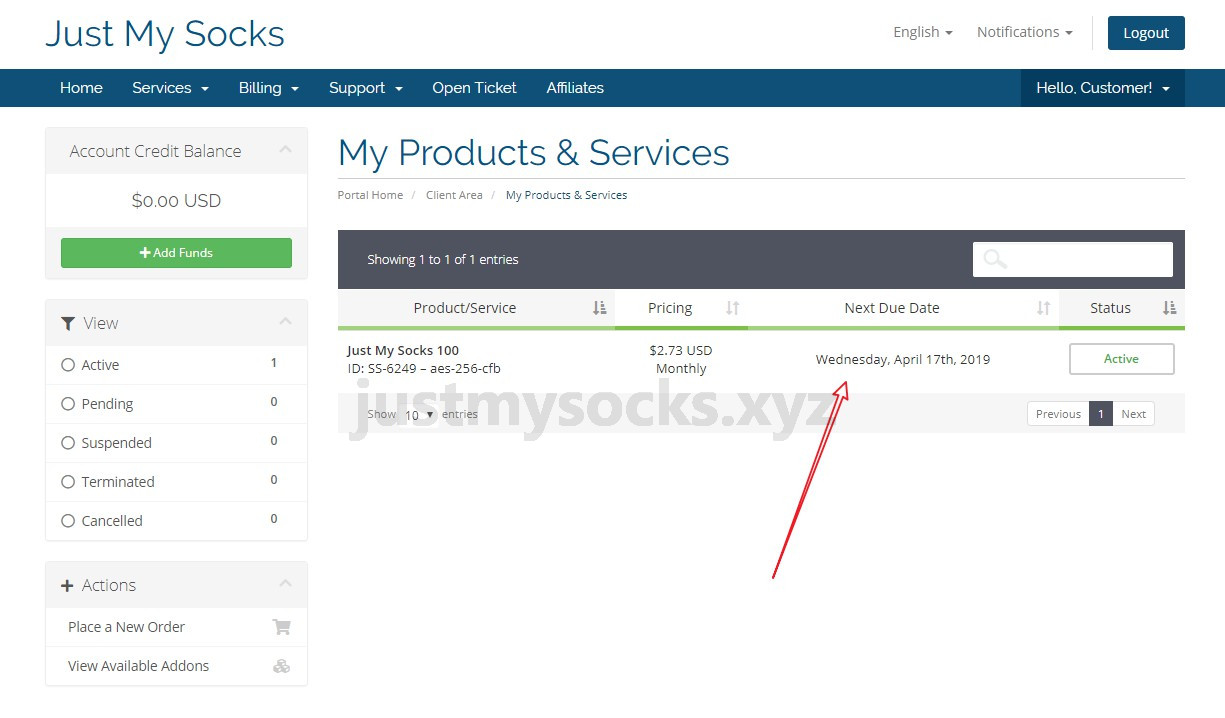Open the Support menu

pyautogui.click(x=366, y=88)
